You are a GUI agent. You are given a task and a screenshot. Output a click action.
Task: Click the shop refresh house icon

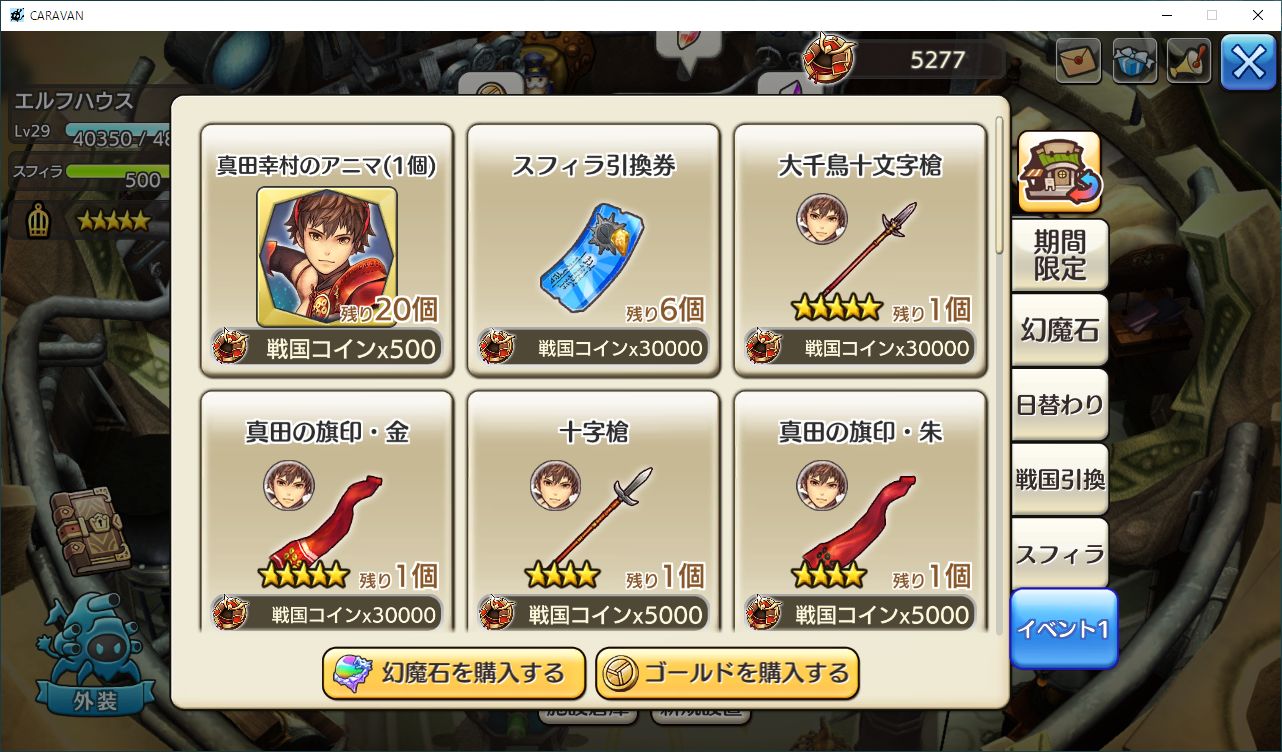1059,172
